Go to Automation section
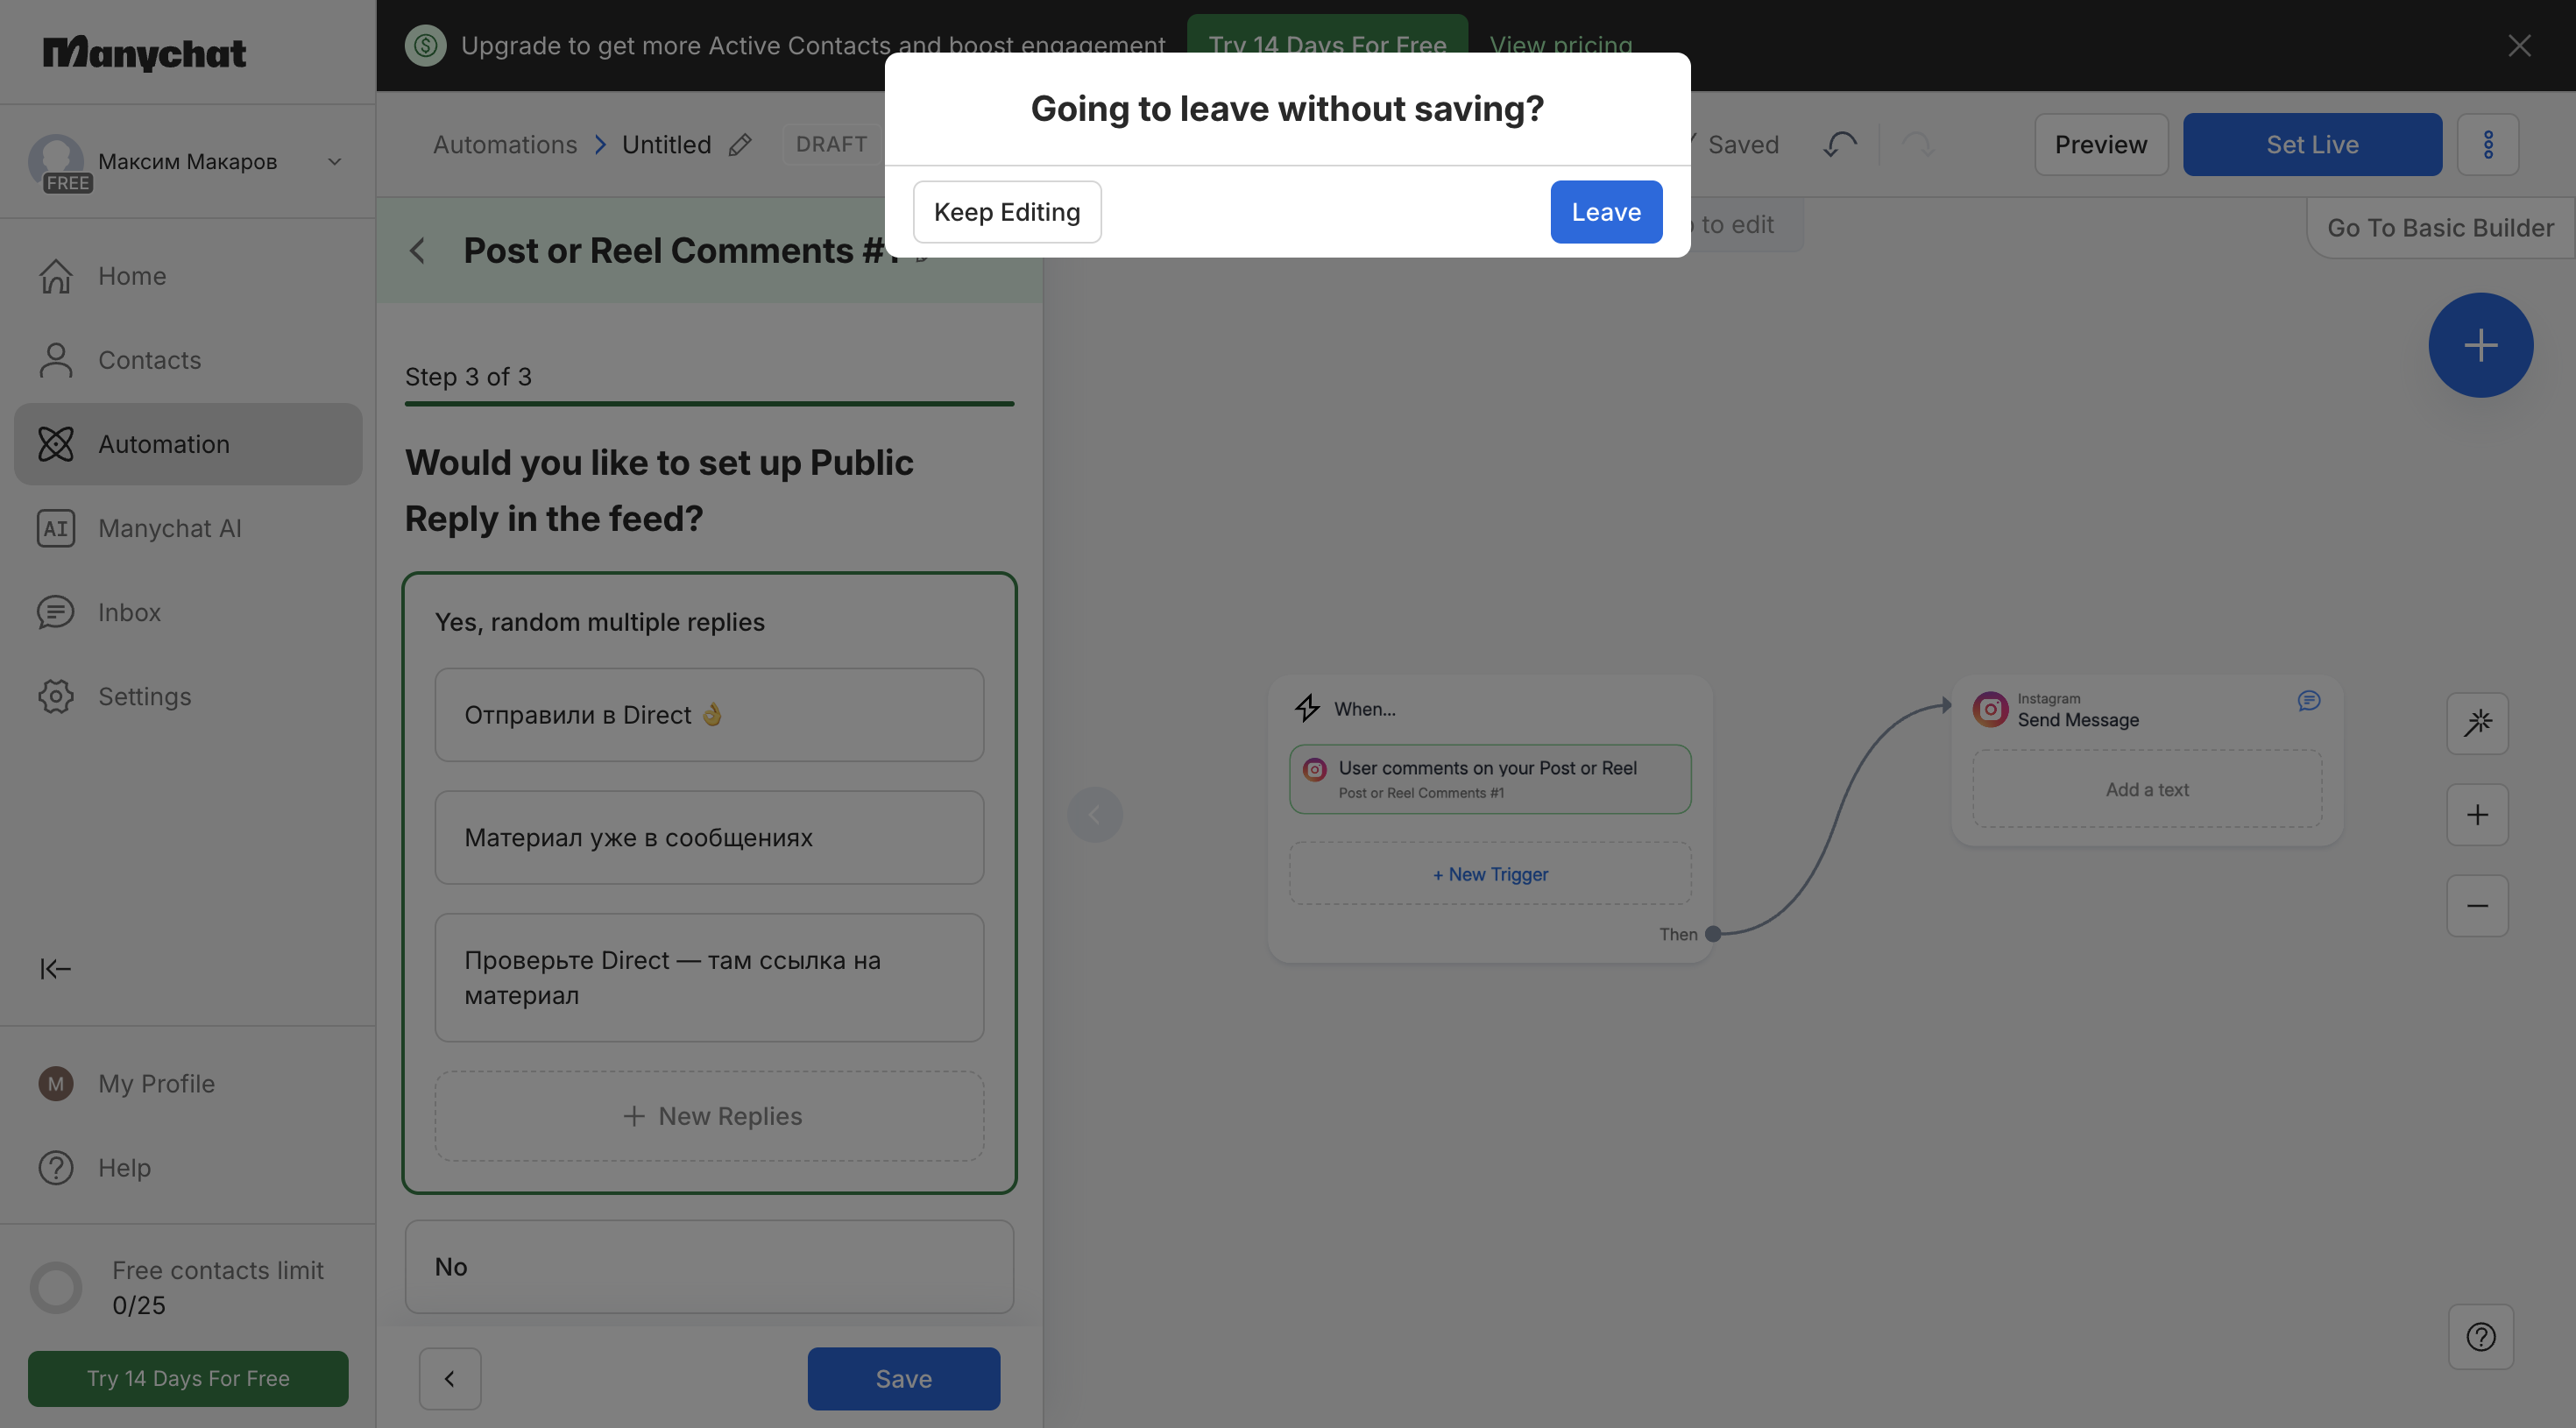Viewport: 2576px width, 1428px height. 188,444
